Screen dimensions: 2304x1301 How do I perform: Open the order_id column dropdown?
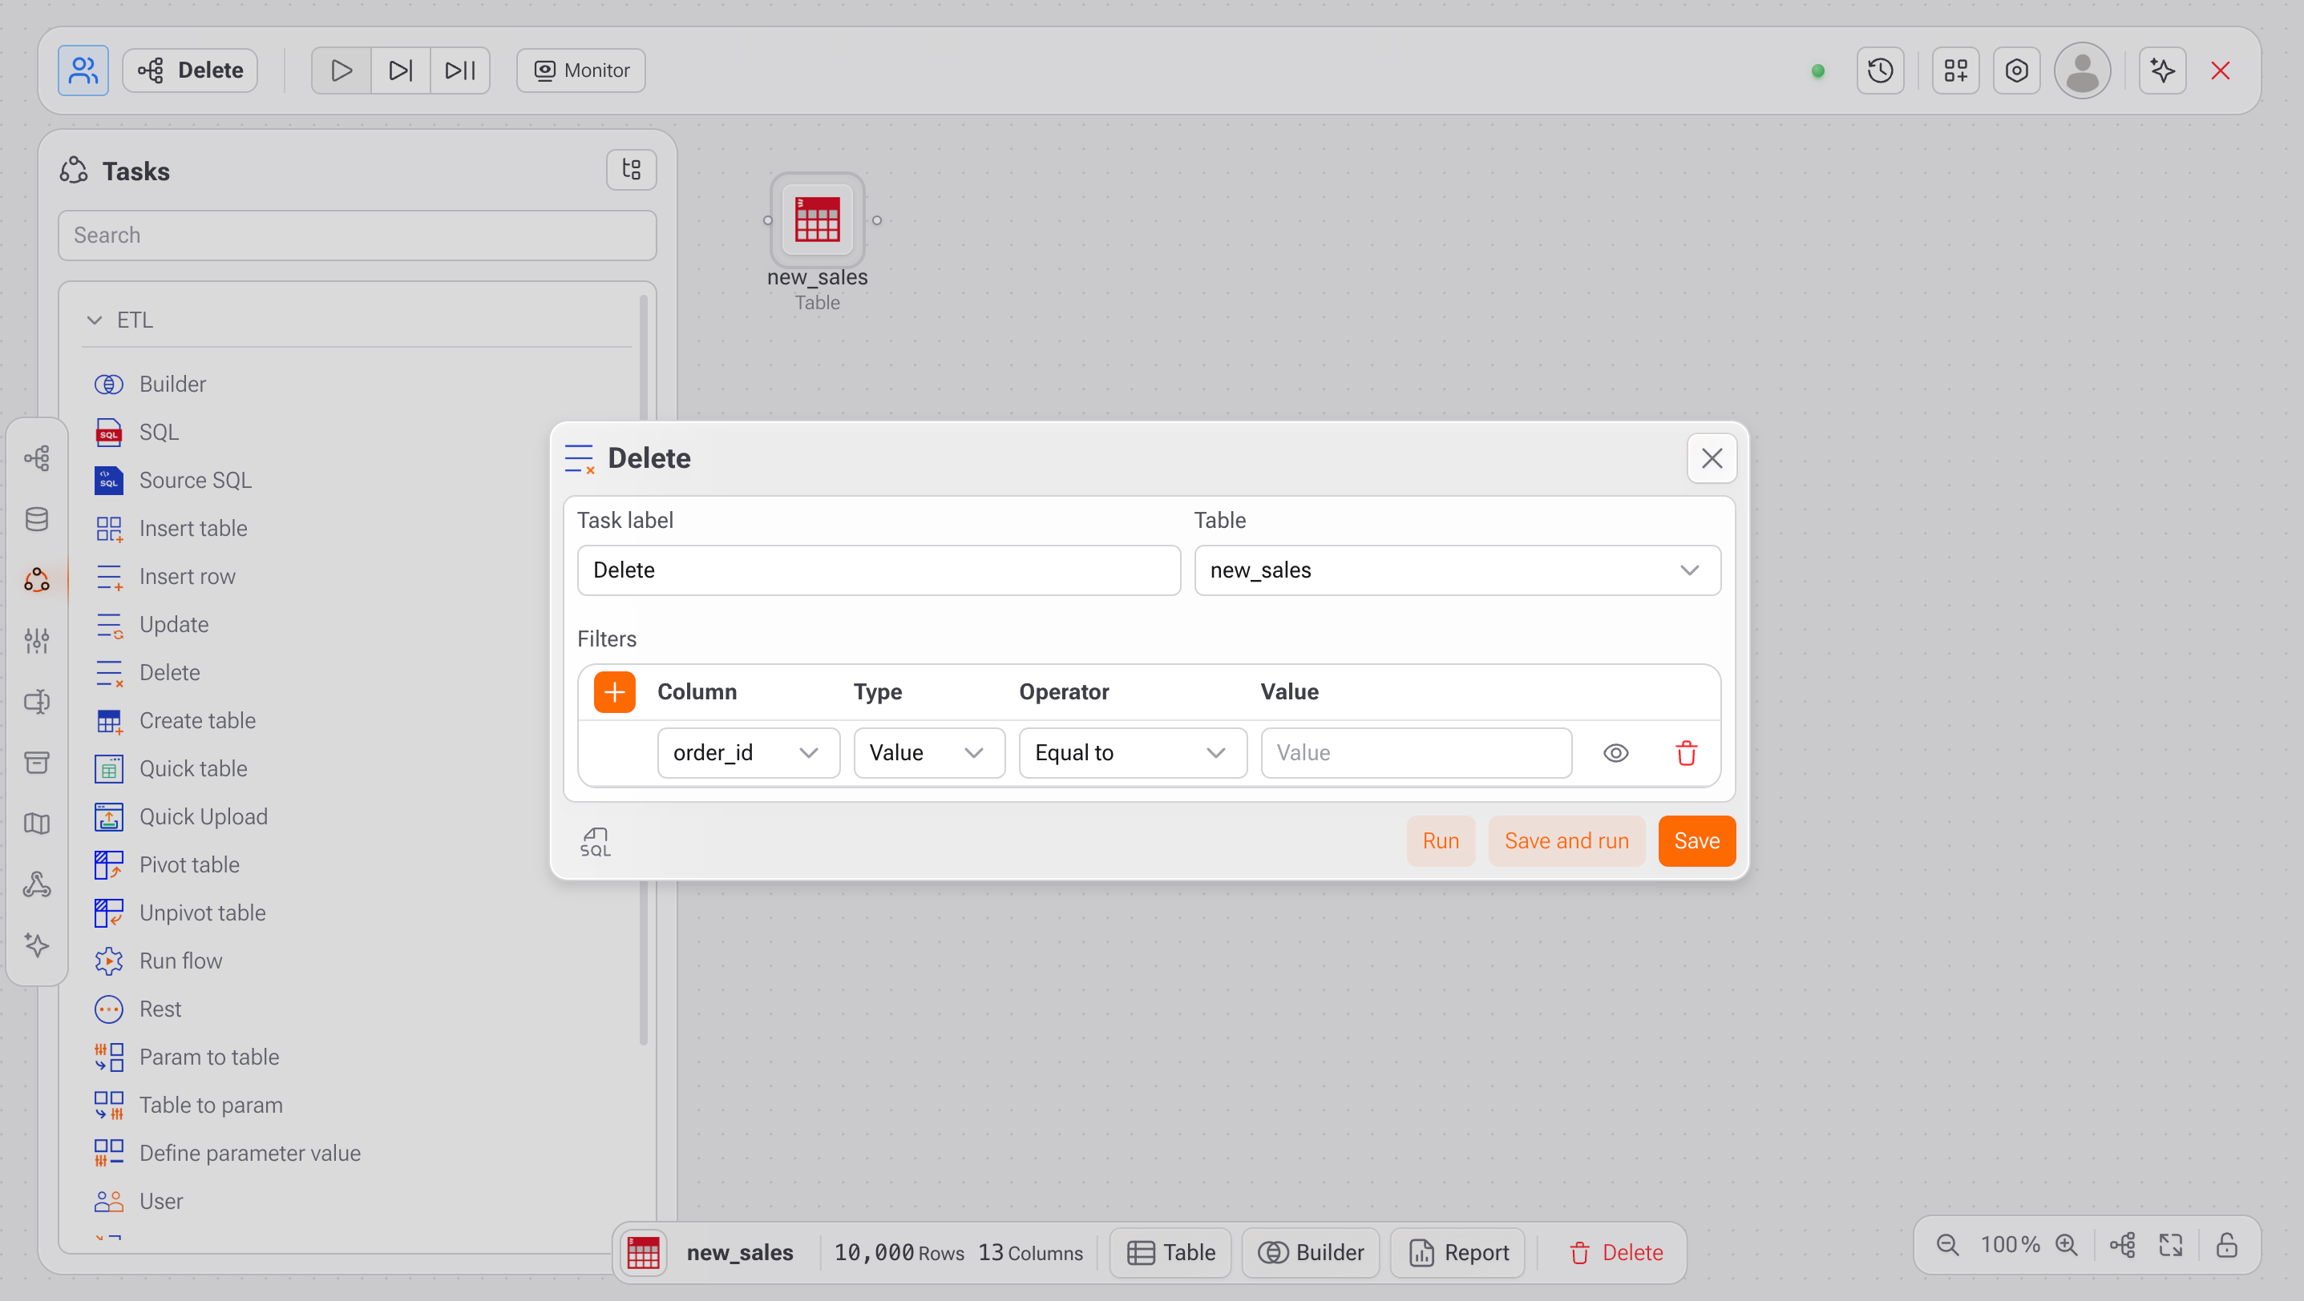pyautogui.click(x=747, y=753)
